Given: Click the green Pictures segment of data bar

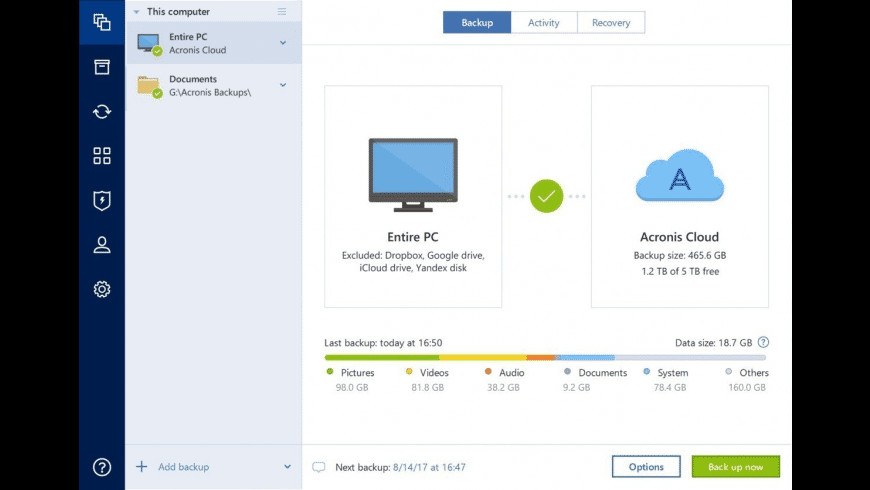Looking at the screenshot, I should click(x=382, y=357).
